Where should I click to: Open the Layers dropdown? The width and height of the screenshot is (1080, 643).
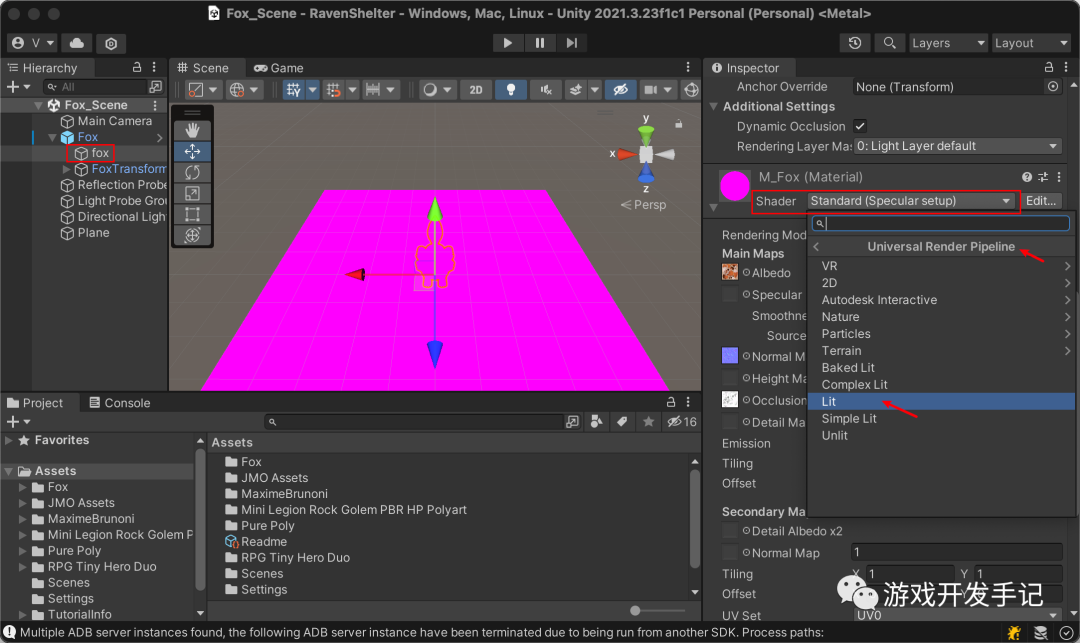point(948,43)
